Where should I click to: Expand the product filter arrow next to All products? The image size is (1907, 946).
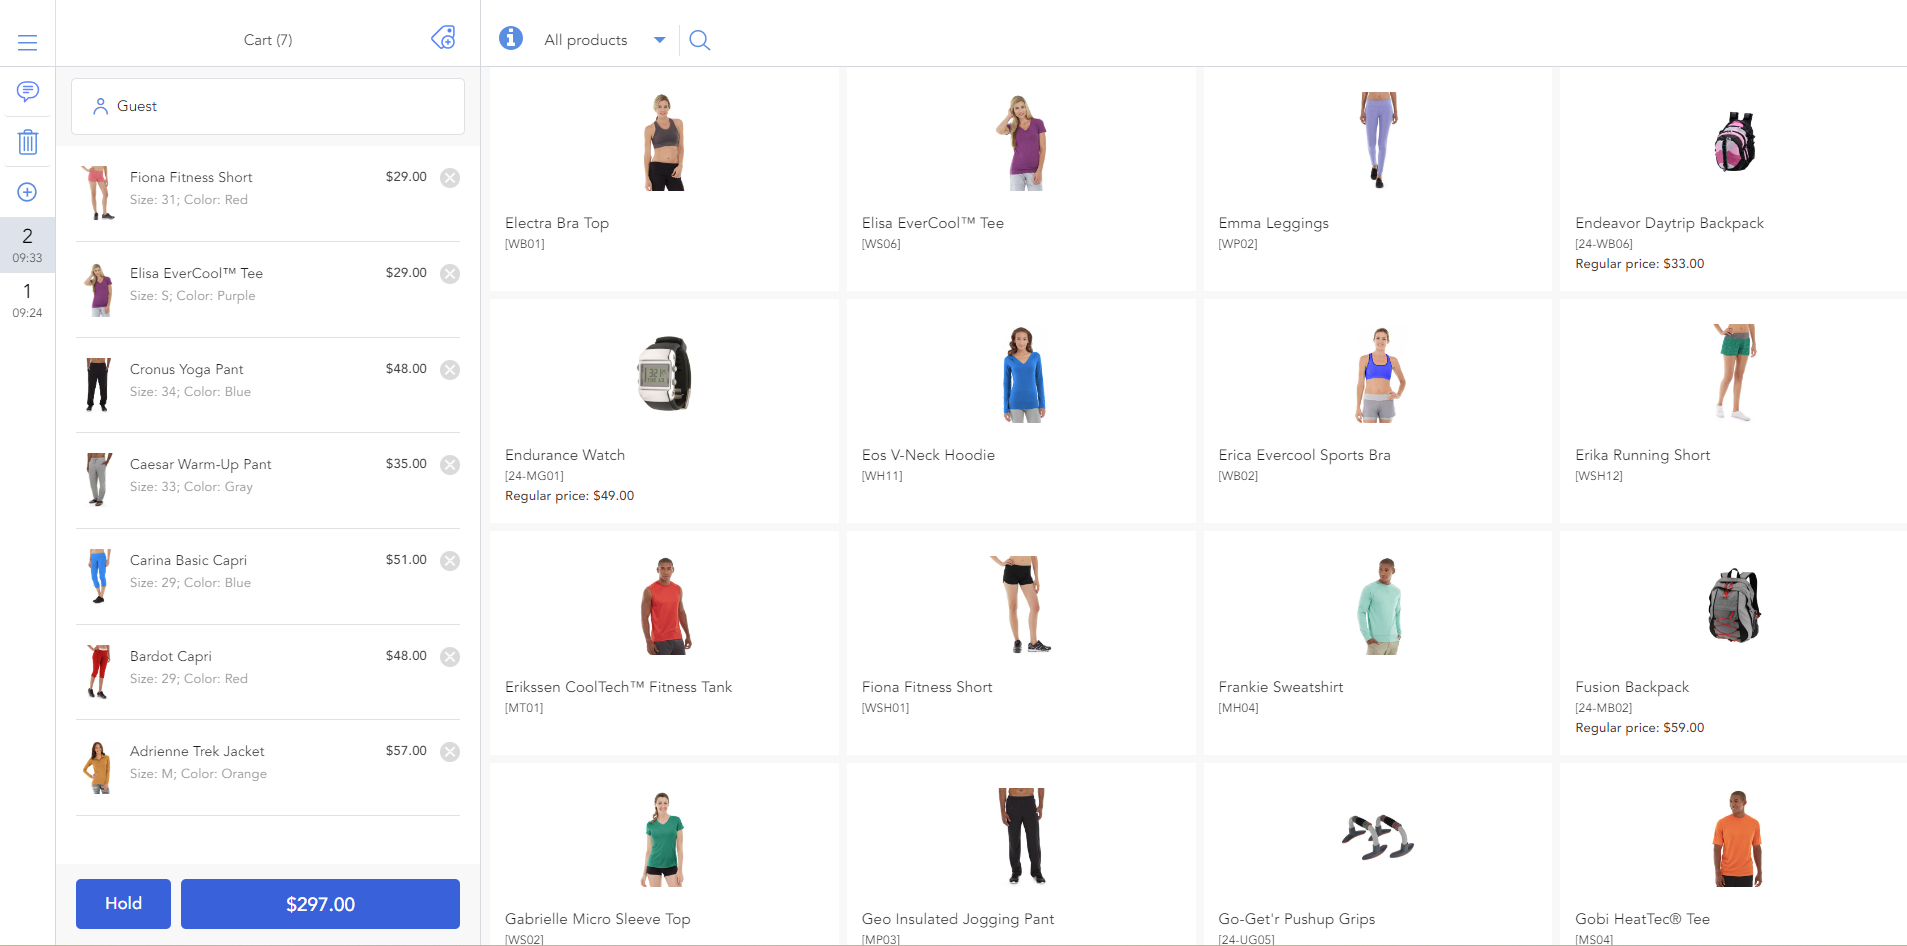[x=659, y=40]
